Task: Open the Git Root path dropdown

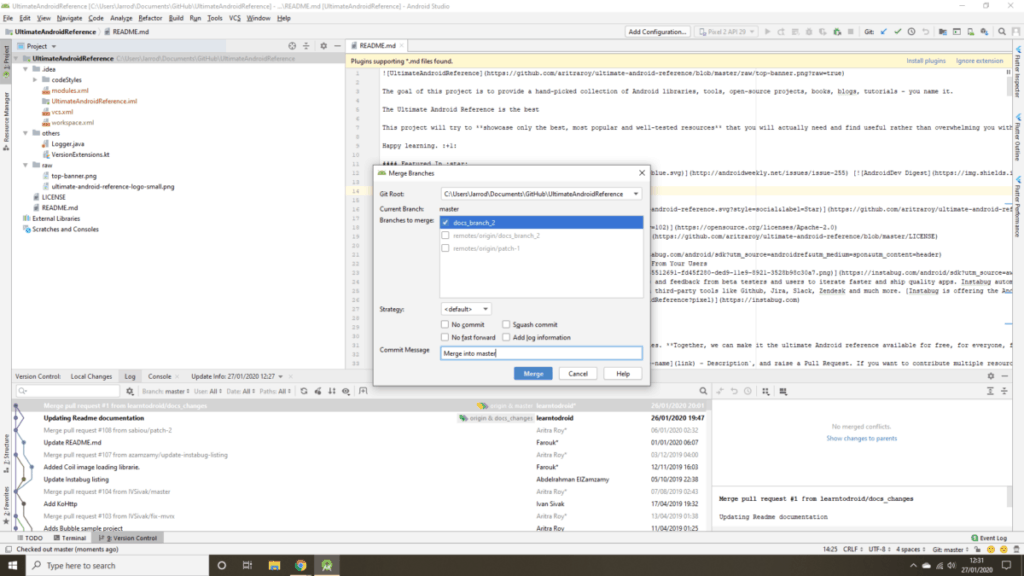Action: click(635, 193)
